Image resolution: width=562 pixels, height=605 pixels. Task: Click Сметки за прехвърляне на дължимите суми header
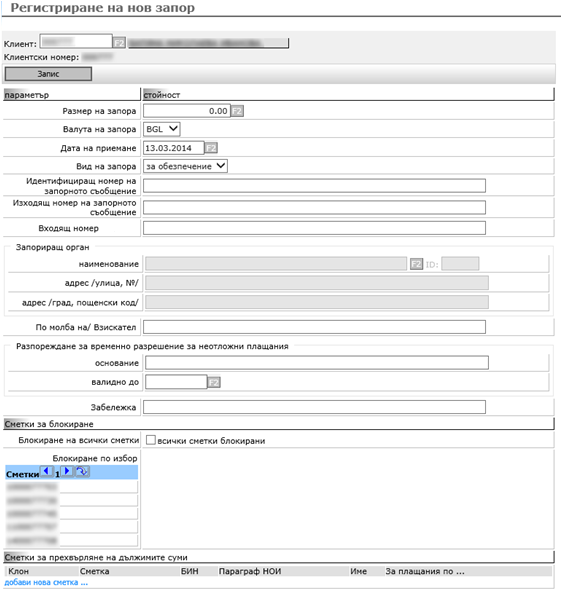pyautogui.click(x=279, y=558)
